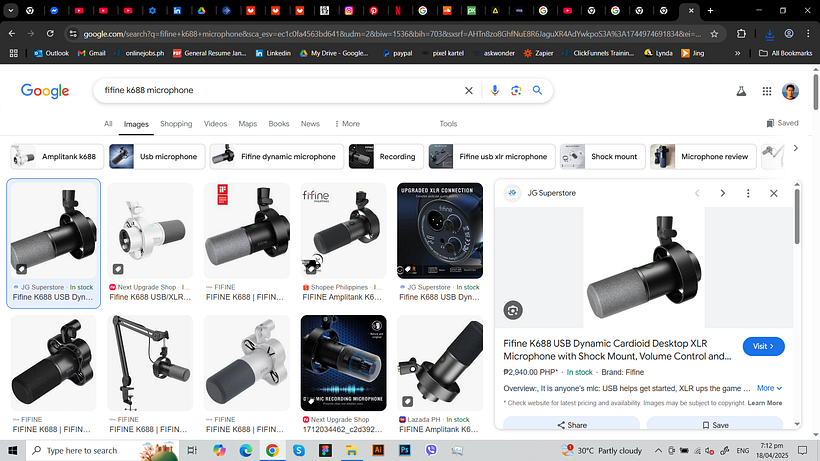The height and width of the screenshot is (461, 820).
Task: Open the Google apps grid
Action: tap(767, 91)
